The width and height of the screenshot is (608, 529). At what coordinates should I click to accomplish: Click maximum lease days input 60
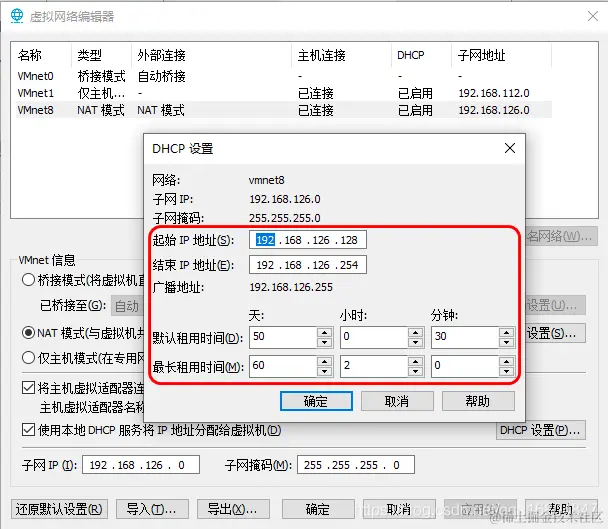(283, 366)
